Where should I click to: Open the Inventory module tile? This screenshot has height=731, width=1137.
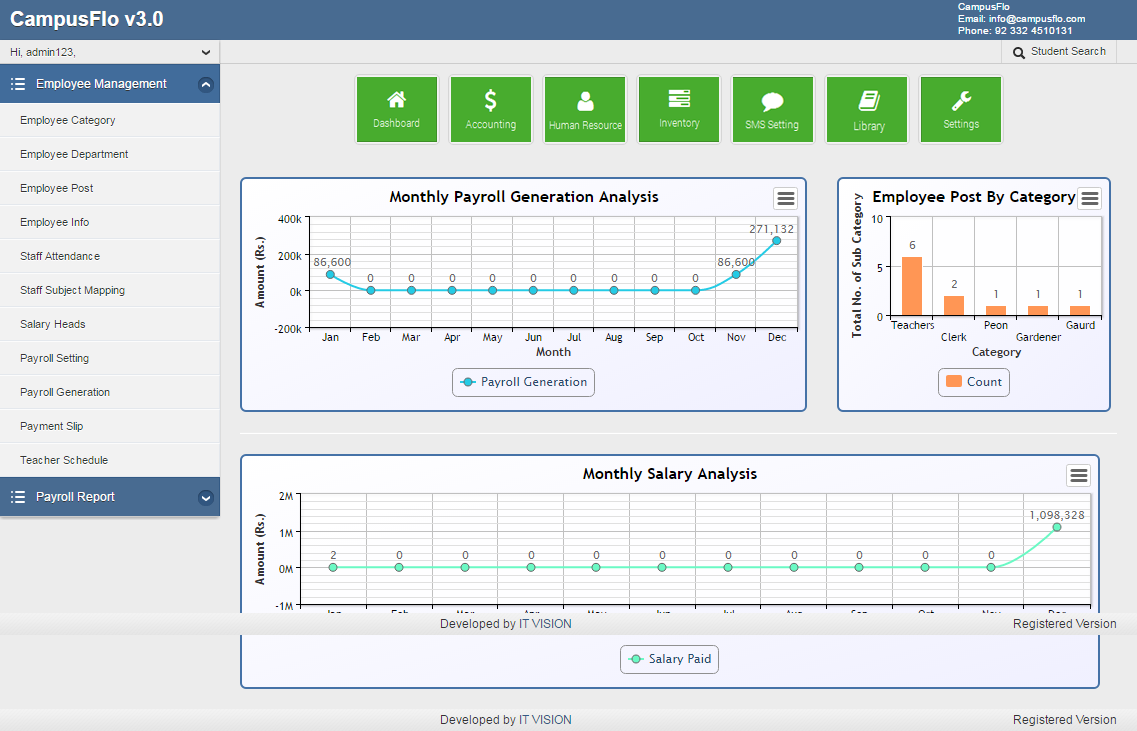[x=679, y=109]
